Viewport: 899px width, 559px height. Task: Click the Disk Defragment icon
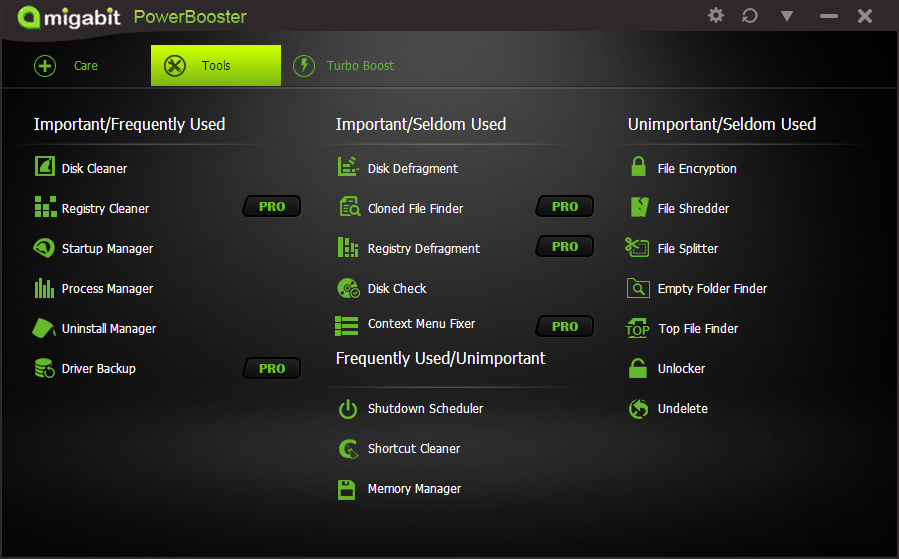(348, 167)
